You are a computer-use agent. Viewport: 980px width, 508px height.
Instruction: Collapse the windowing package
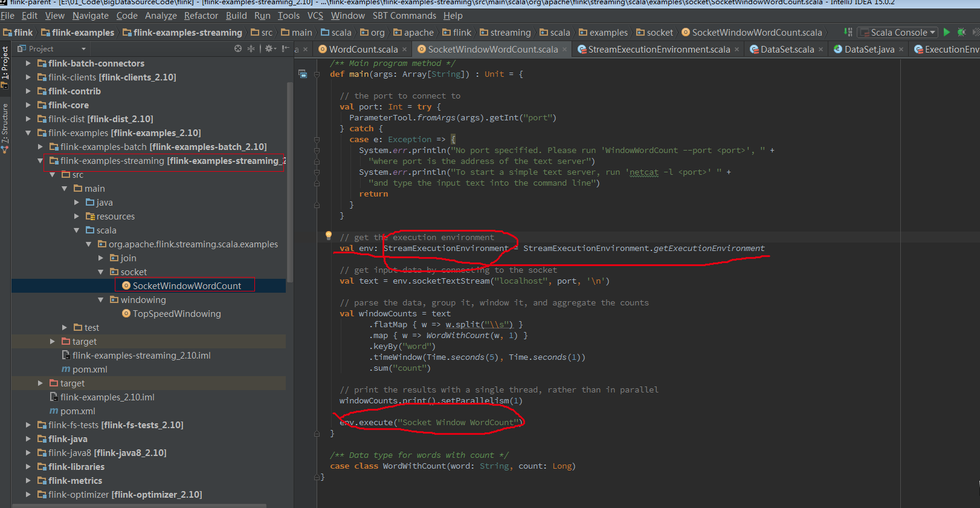tap(100, 299)
